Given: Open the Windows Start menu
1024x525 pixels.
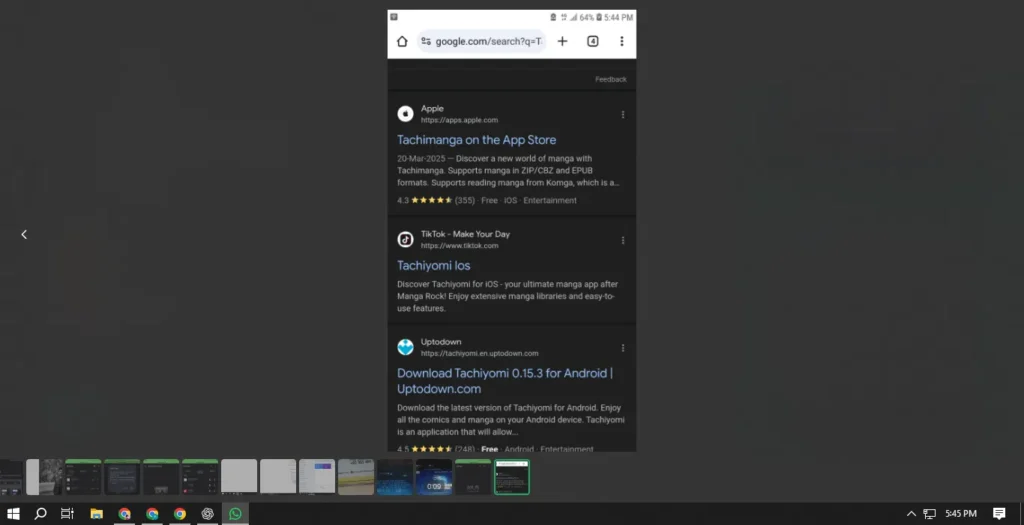Looking at the screenshot, I should (14, 514).
